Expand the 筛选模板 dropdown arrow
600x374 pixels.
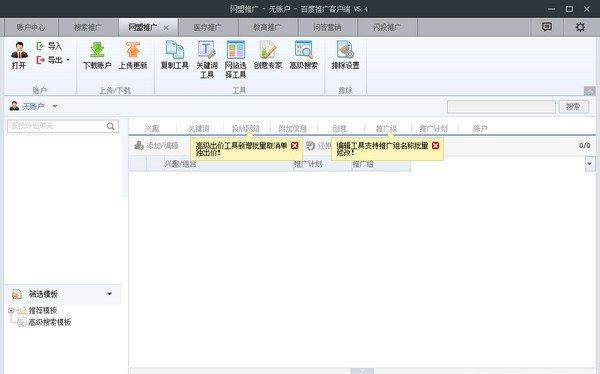(x=109, y=294)
